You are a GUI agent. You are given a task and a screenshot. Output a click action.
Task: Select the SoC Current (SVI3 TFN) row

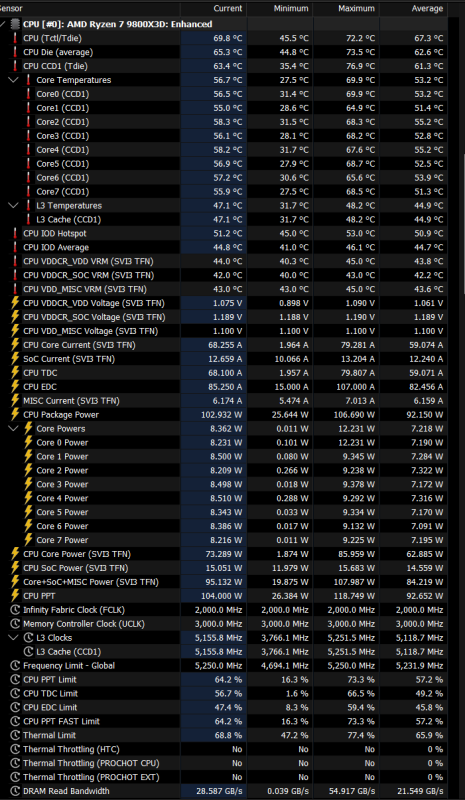[x=224, y=359]
